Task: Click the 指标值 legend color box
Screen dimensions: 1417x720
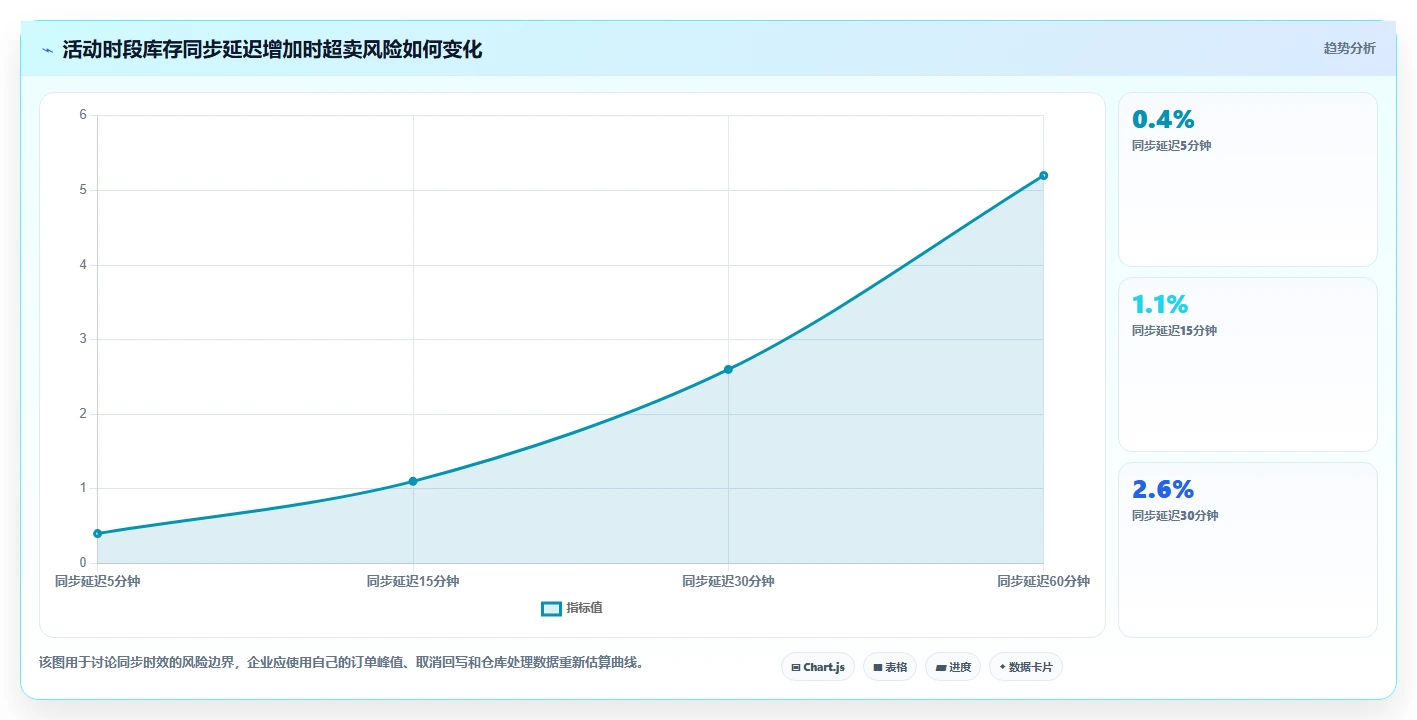Action: click(551, 608)
